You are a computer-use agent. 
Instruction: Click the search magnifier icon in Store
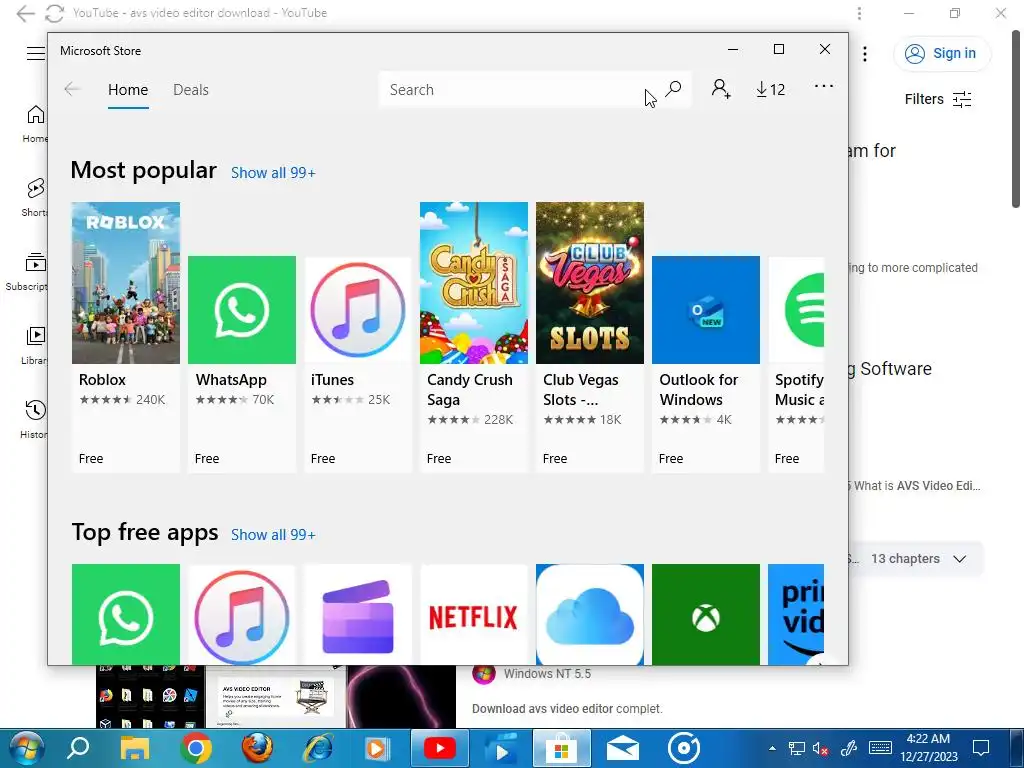673,89
